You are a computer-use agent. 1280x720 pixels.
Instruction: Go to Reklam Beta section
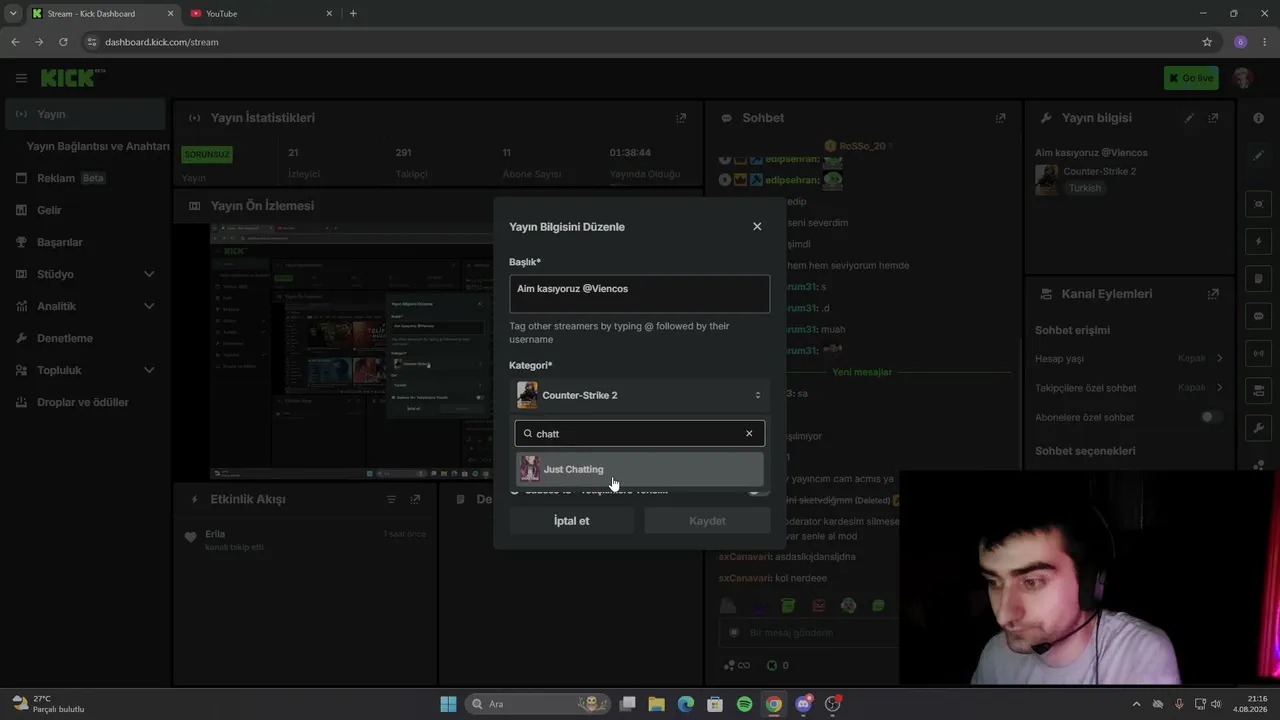(83, 178)
